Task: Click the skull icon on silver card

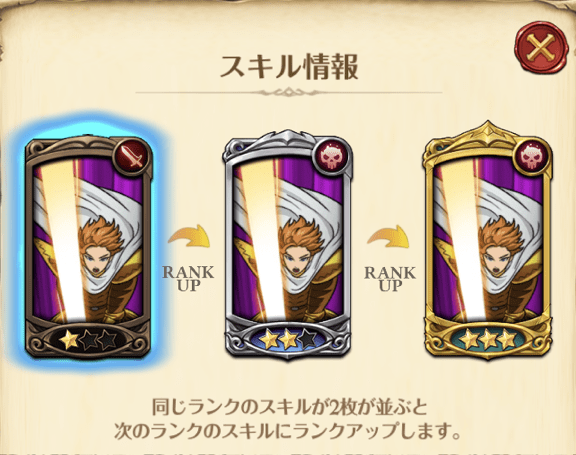Action: coord(332,156)
